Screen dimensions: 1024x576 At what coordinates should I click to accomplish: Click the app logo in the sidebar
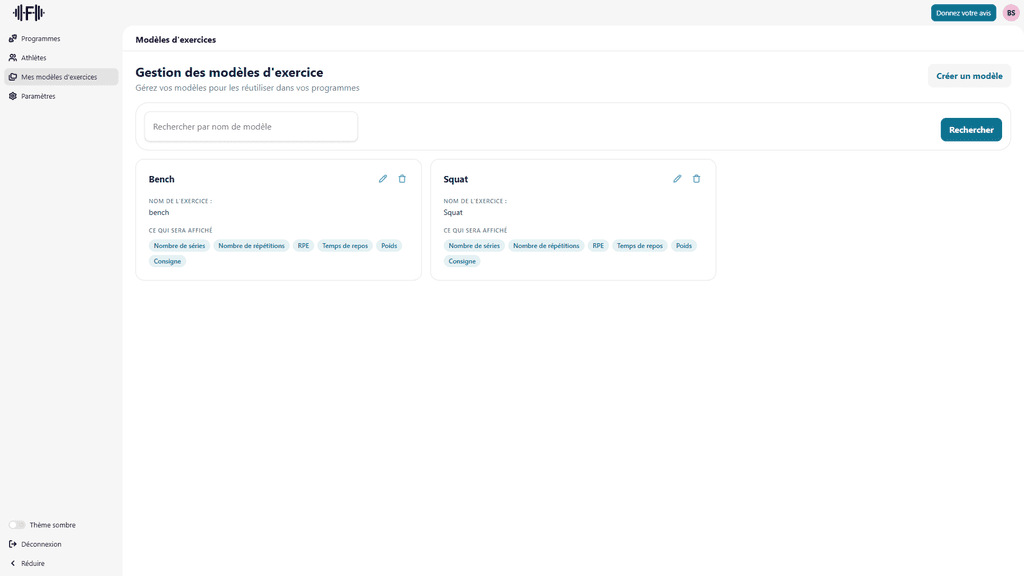pyautogui.click(x=28, y=13)
